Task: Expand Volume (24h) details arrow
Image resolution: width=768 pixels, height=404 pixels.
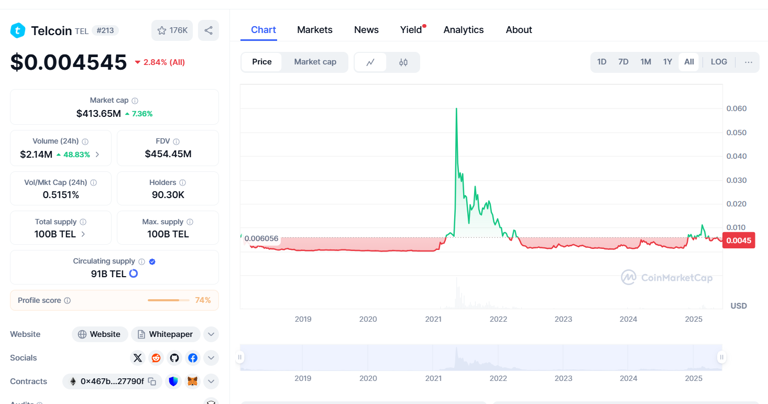Action: pyautogui.click(x=97, y=155)
